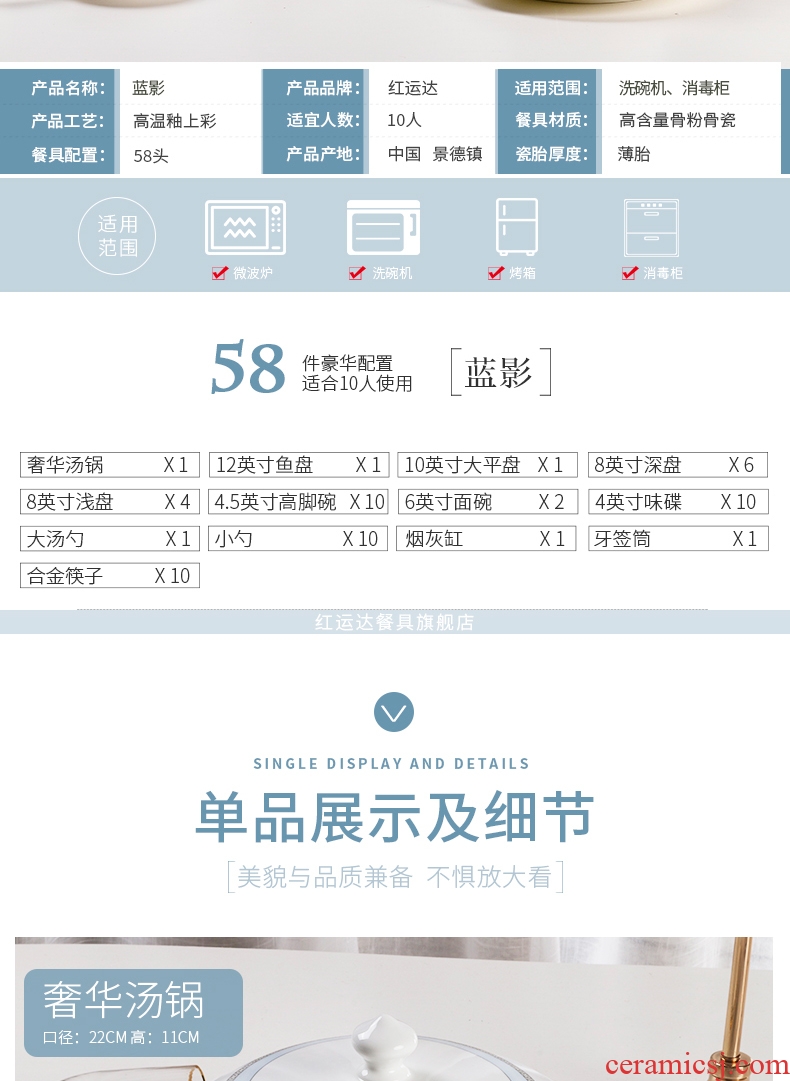The height and width of the screenshot is (1081, 790).
Task: Select the 合金筷子 X10 item box
Action: pos(109,576)
